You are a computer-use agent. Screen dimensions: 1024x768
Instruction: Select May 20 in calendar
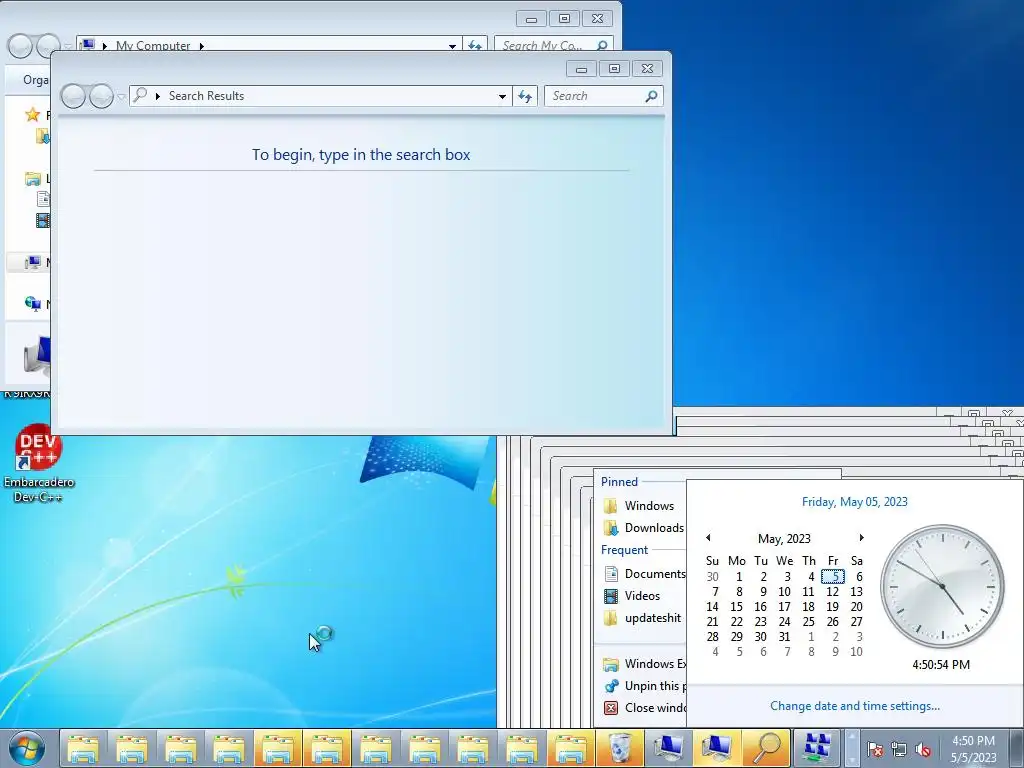856,607
